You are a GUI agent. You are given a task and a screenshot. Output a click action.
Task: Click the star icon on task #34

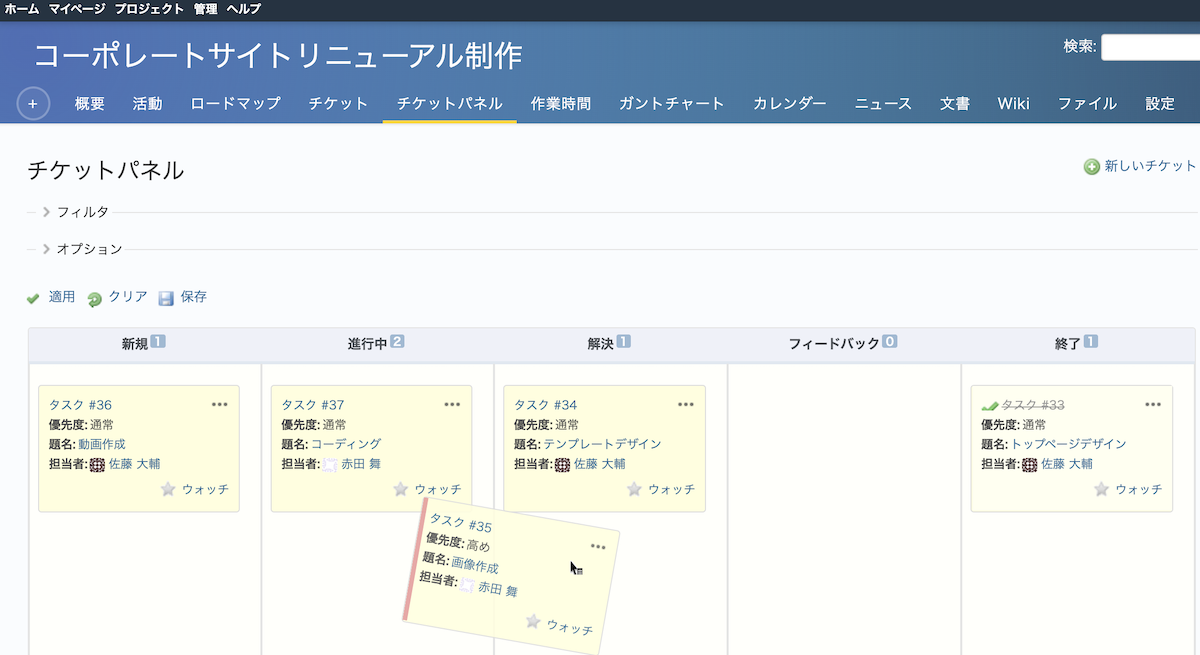(634, 489)
